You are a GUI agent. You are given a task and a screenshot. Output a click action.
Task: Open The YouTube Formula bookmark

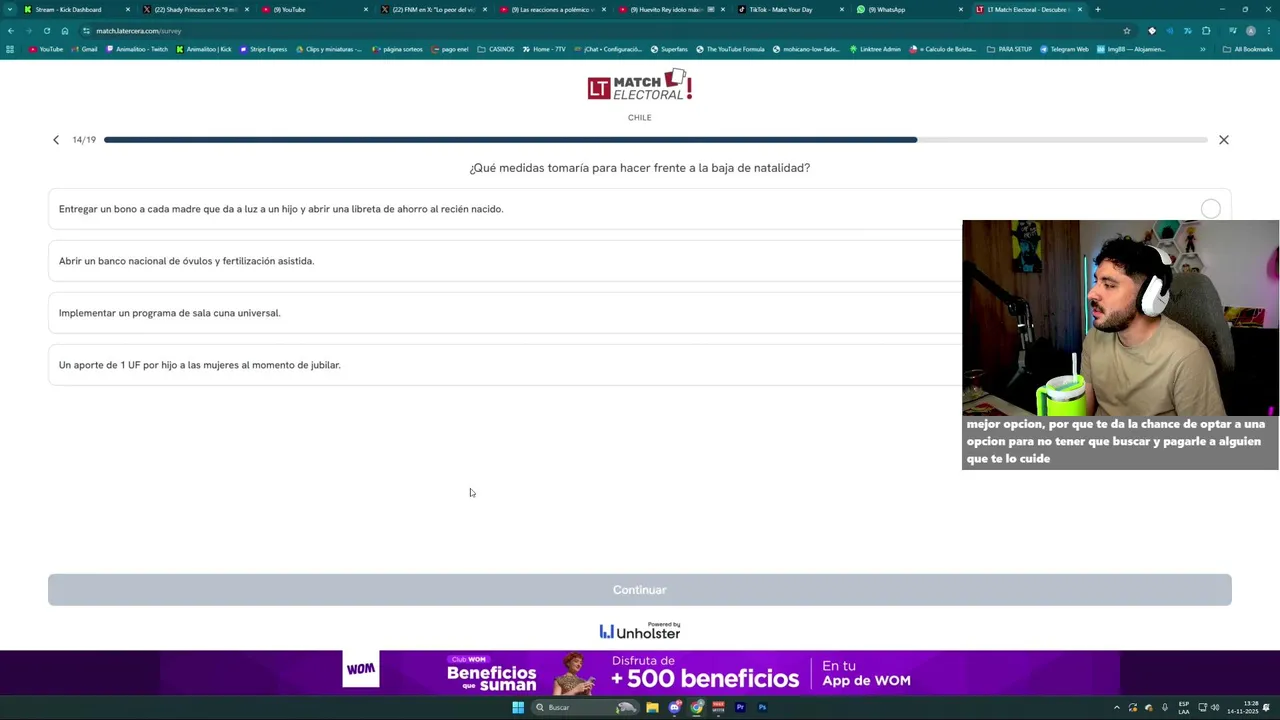(x=730, y=49)
